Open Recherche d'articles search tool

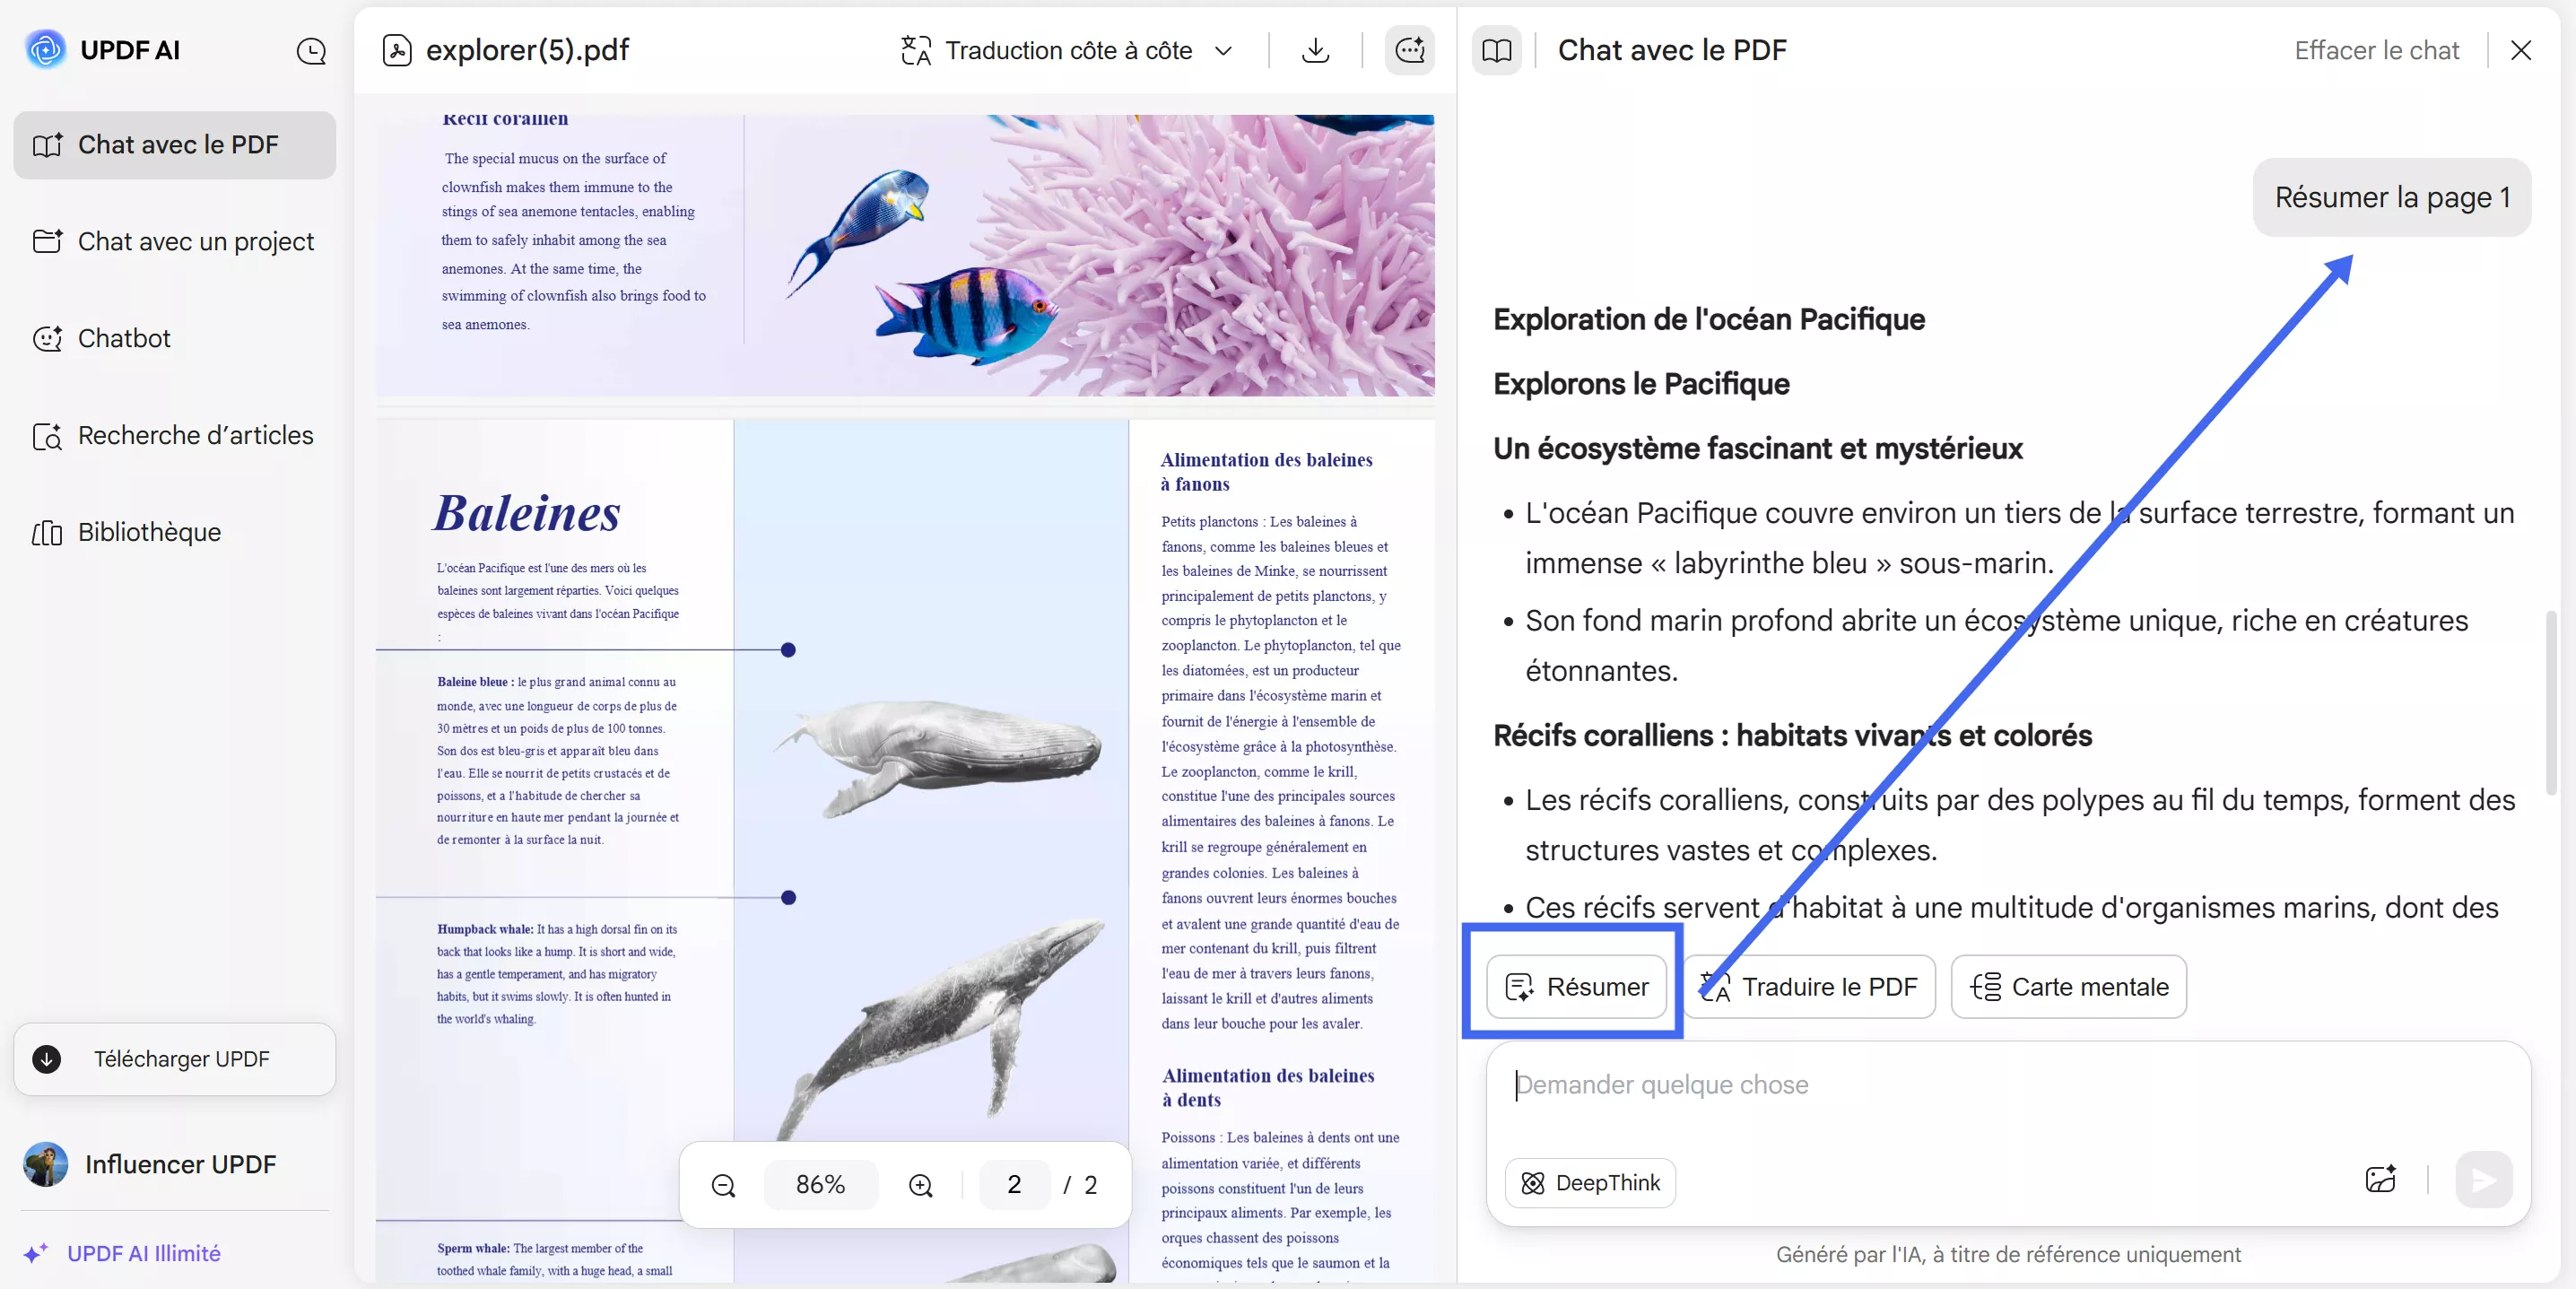click(48, 436)
